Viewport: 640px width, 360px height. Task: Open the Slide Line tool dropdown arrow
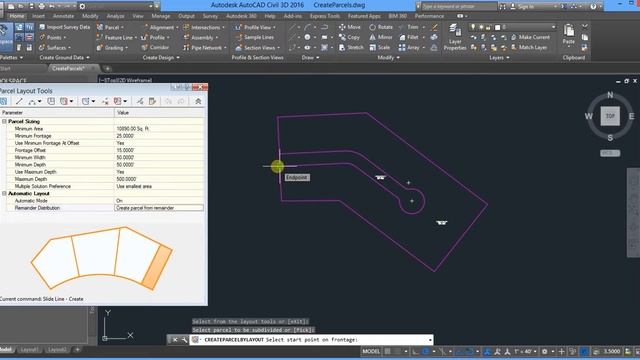[x=71, y=101]
